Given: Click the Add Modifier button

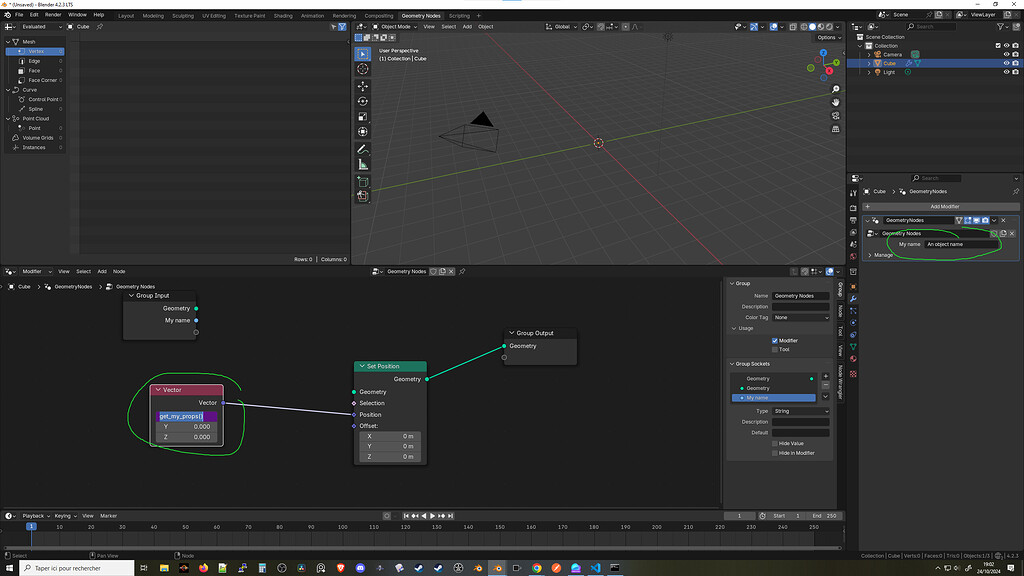Looking at the screenshot, I should coord(941,206).
